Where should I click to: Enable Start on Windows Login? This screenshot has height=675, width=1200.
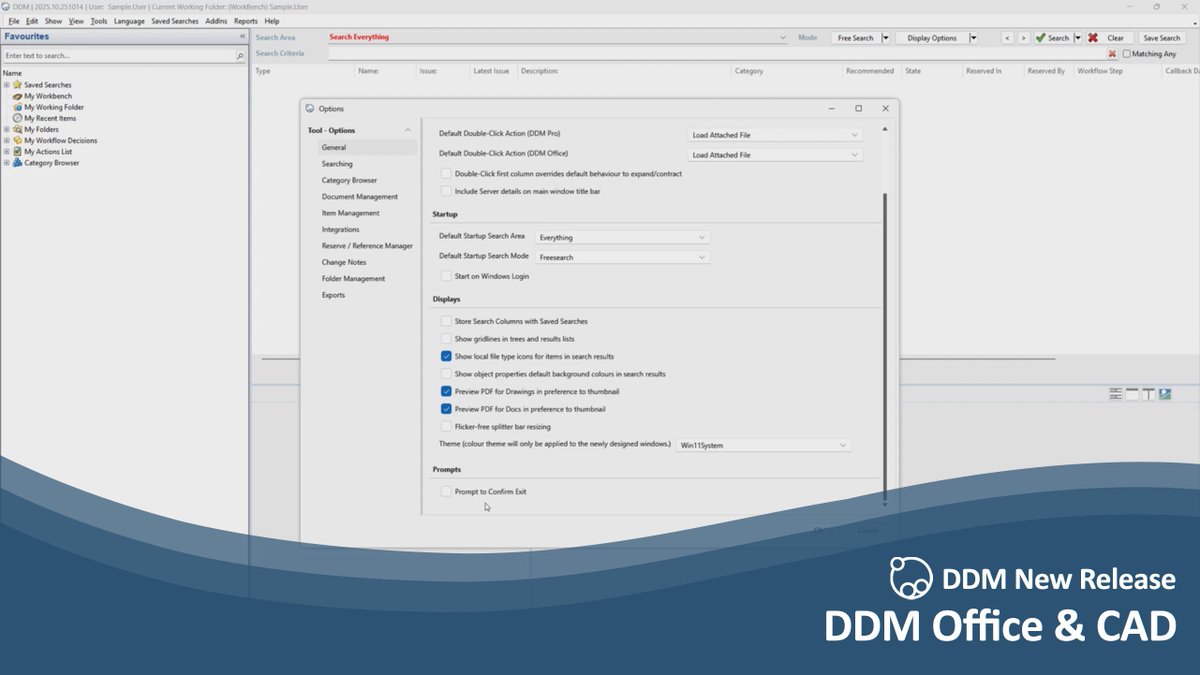click(446, 276)
